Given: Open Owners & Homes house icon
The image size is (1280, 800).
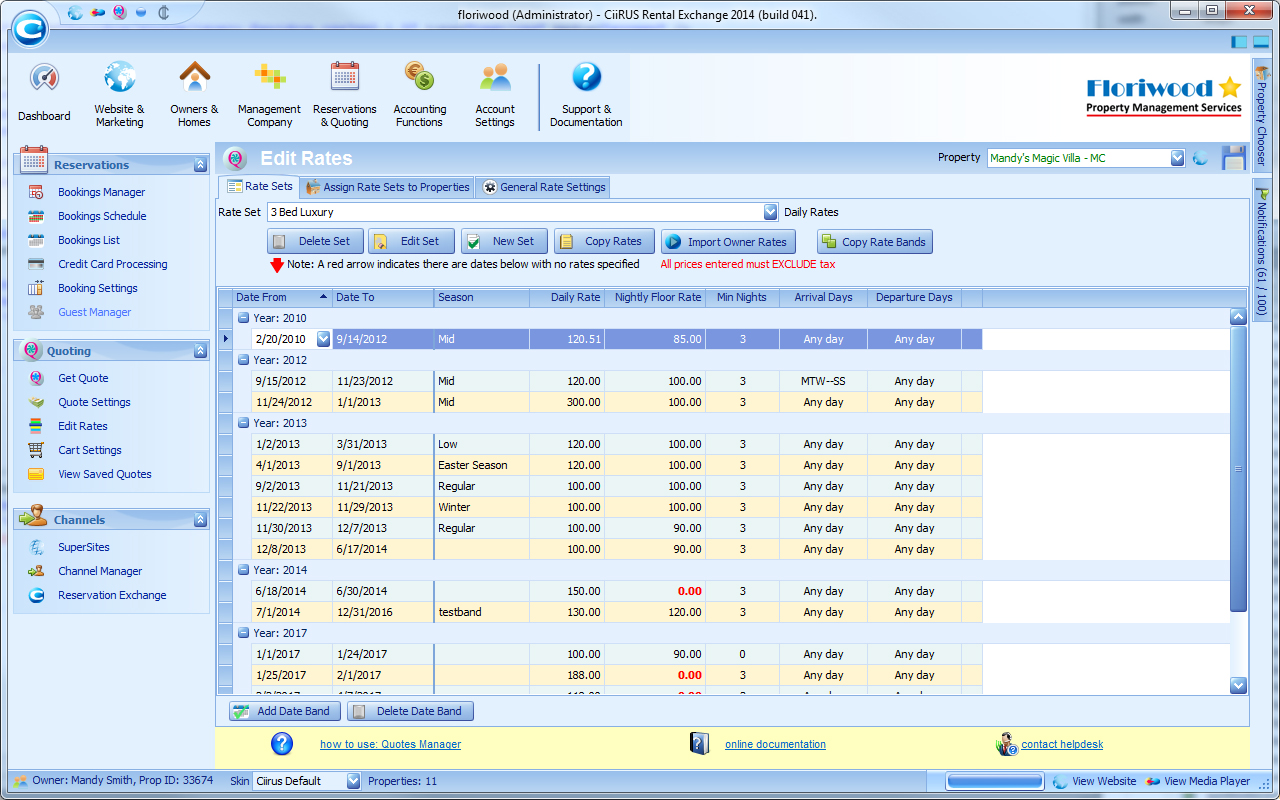Looking at the screenshot, I should (x=194, y=77).
